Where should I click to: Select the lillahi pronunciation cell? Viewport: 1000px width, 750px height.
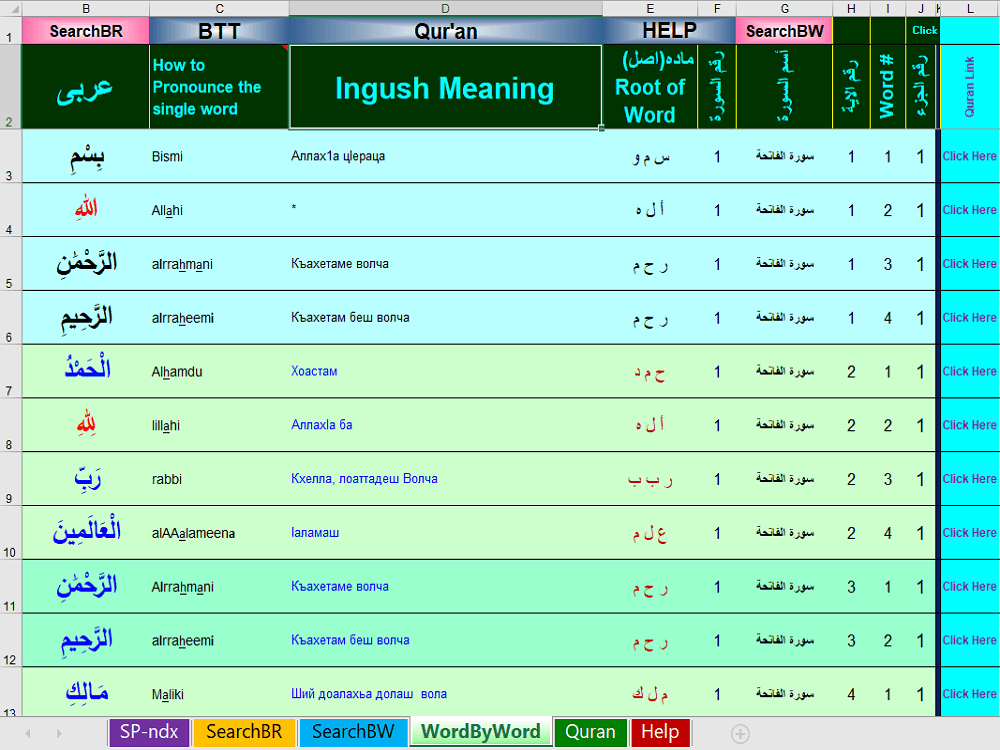(x=219, y=425)
